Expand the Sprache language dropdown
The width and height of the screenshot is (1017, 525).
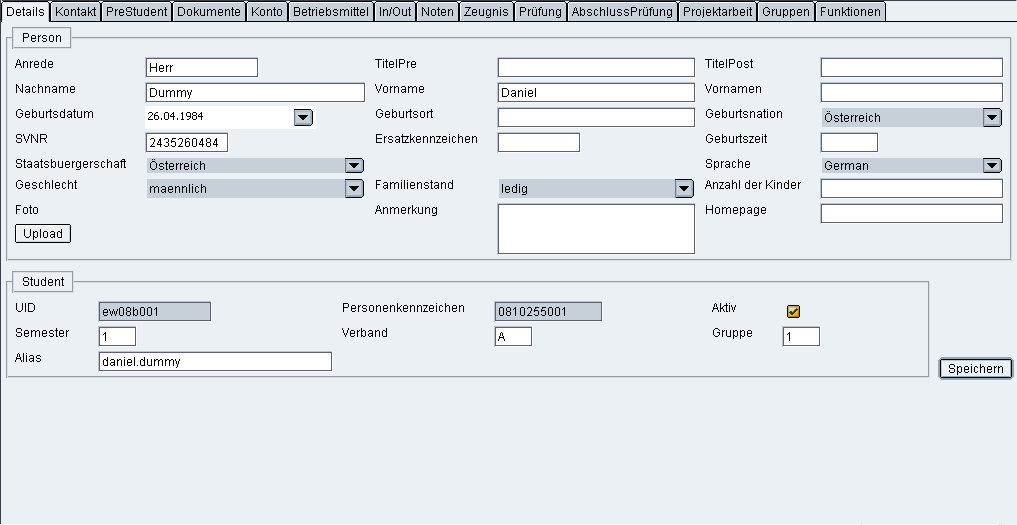[991, 166]
